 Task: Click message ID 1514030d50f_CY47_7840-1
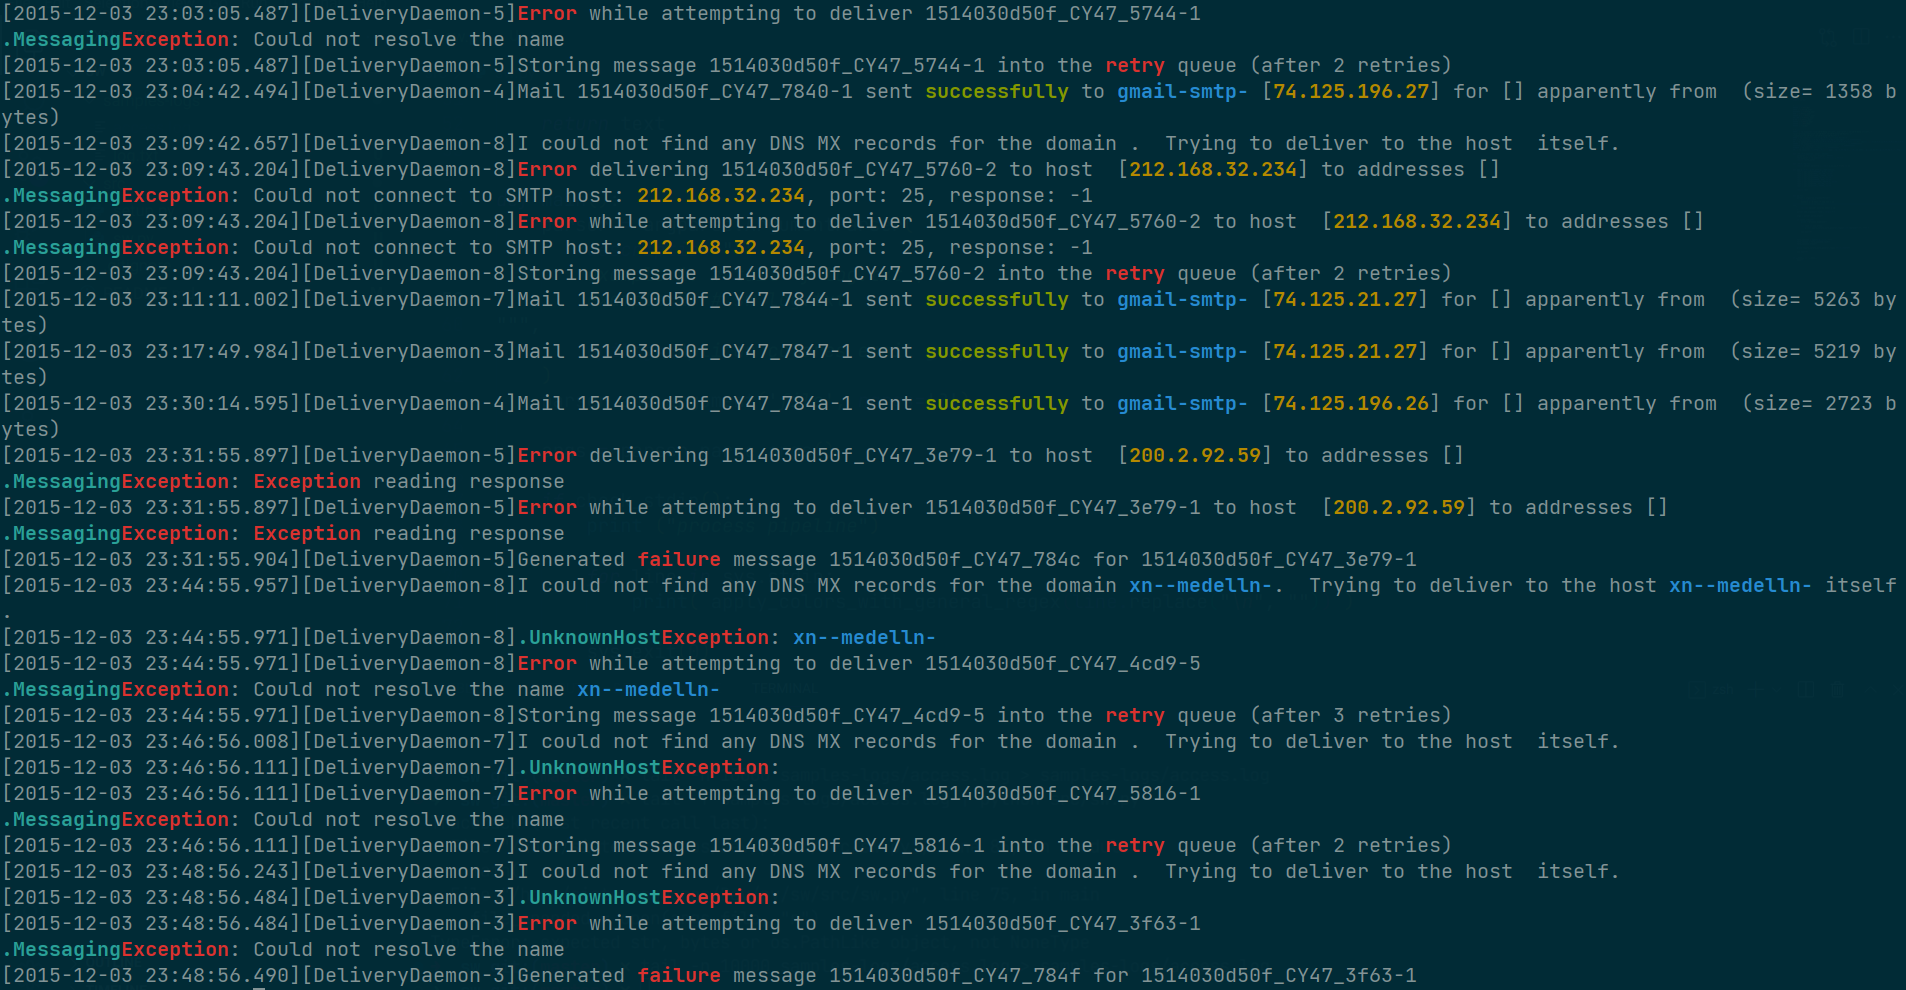coord(715,91)
